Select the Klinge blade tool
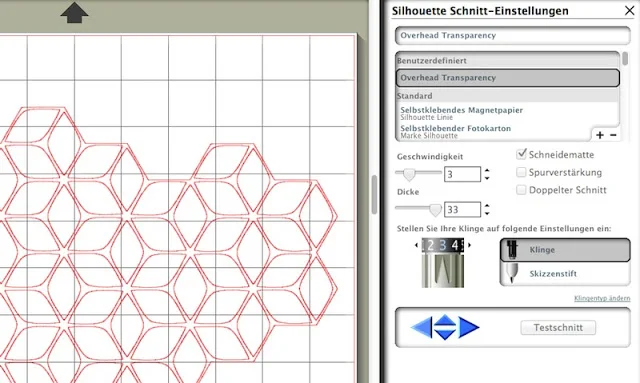The width and height of the screenshot is (640, 383). tap(565, 250)
